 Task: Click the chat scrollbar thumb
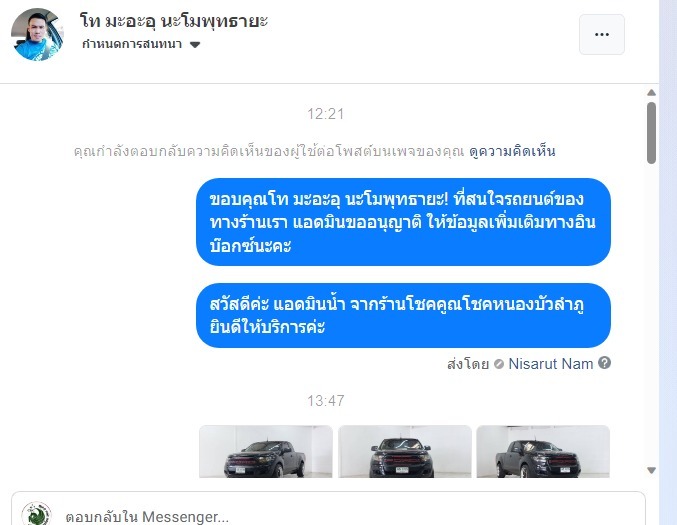[652, 133]
